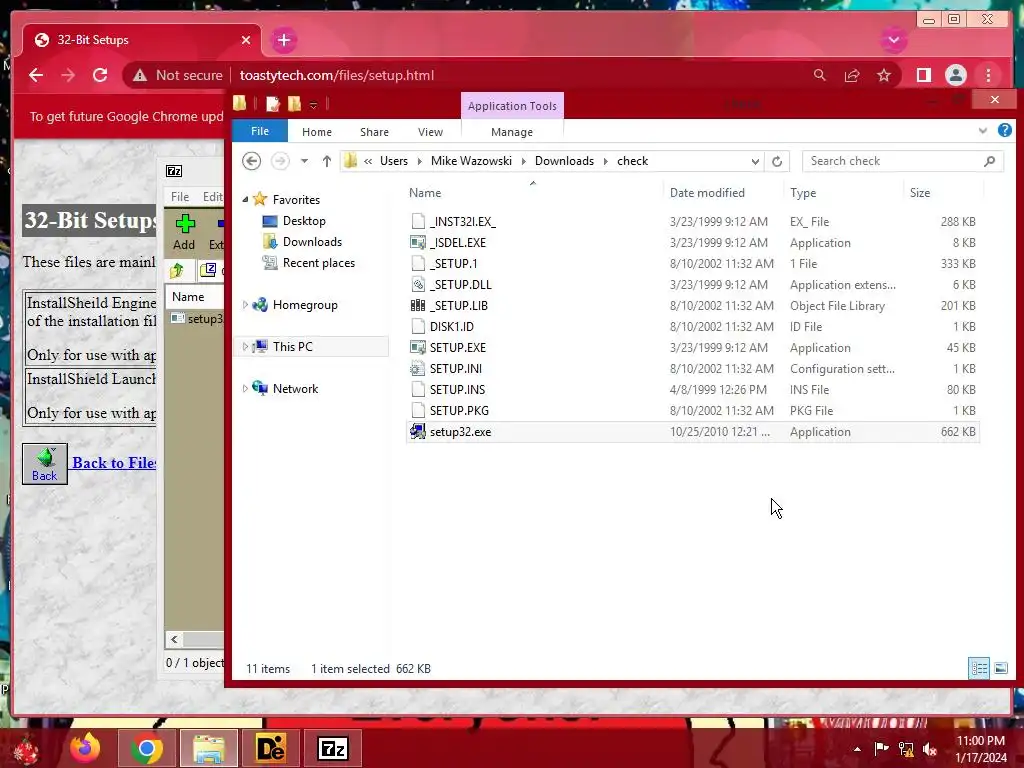The height and width of the screenshot is (768, 1024).
Task: Click the Chrome address bar URL
Action: click(336, 75)
